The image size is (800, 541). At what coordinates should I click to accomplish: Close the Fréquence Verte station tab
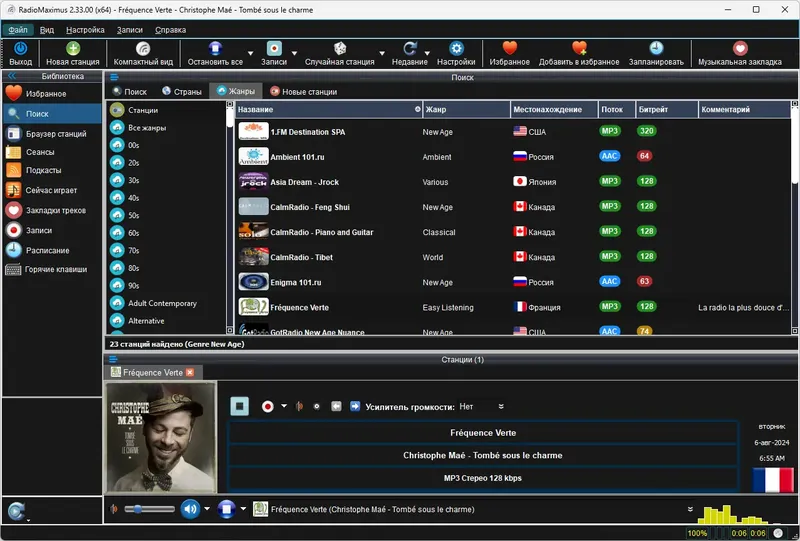(x=190, y=373)
